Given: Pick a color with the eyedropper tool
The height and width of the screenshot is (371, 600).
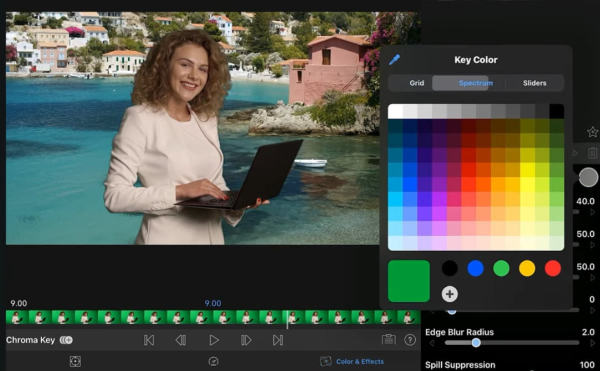Looking at the screenshot, I should pyautogui.click(x=394, y=60).
